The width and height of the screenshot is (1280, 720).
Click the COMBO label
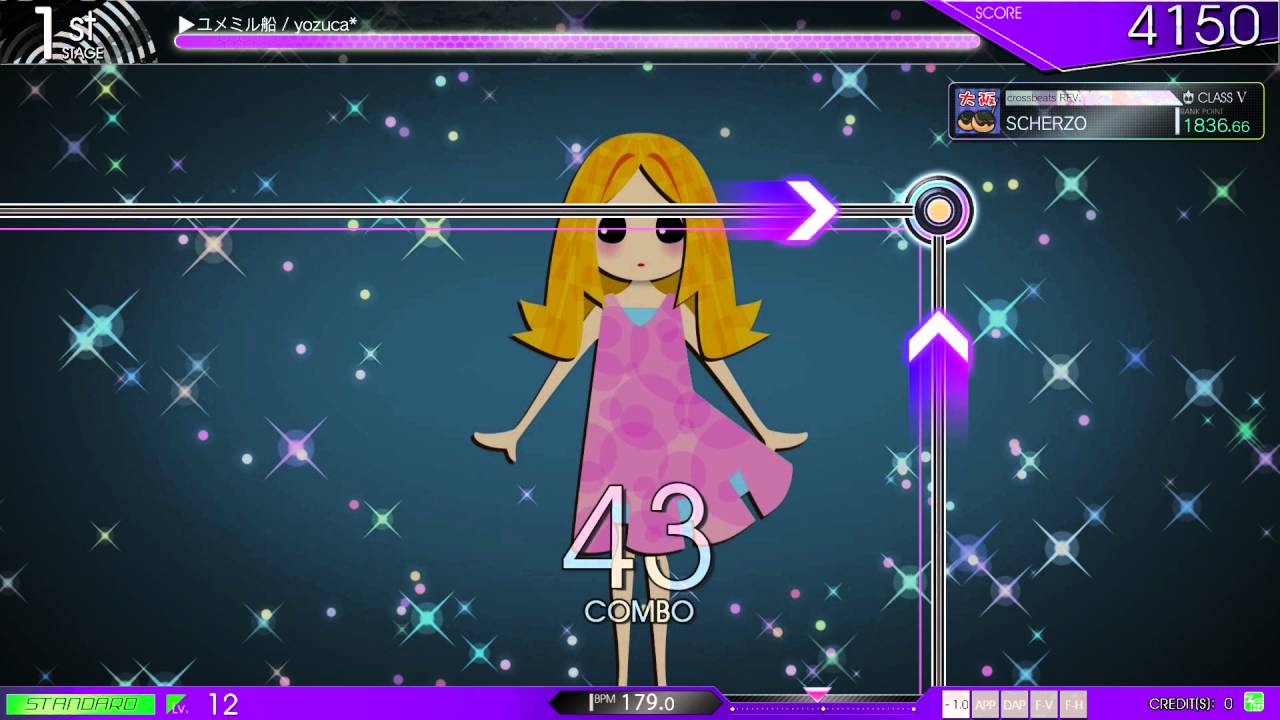[639, 612]
